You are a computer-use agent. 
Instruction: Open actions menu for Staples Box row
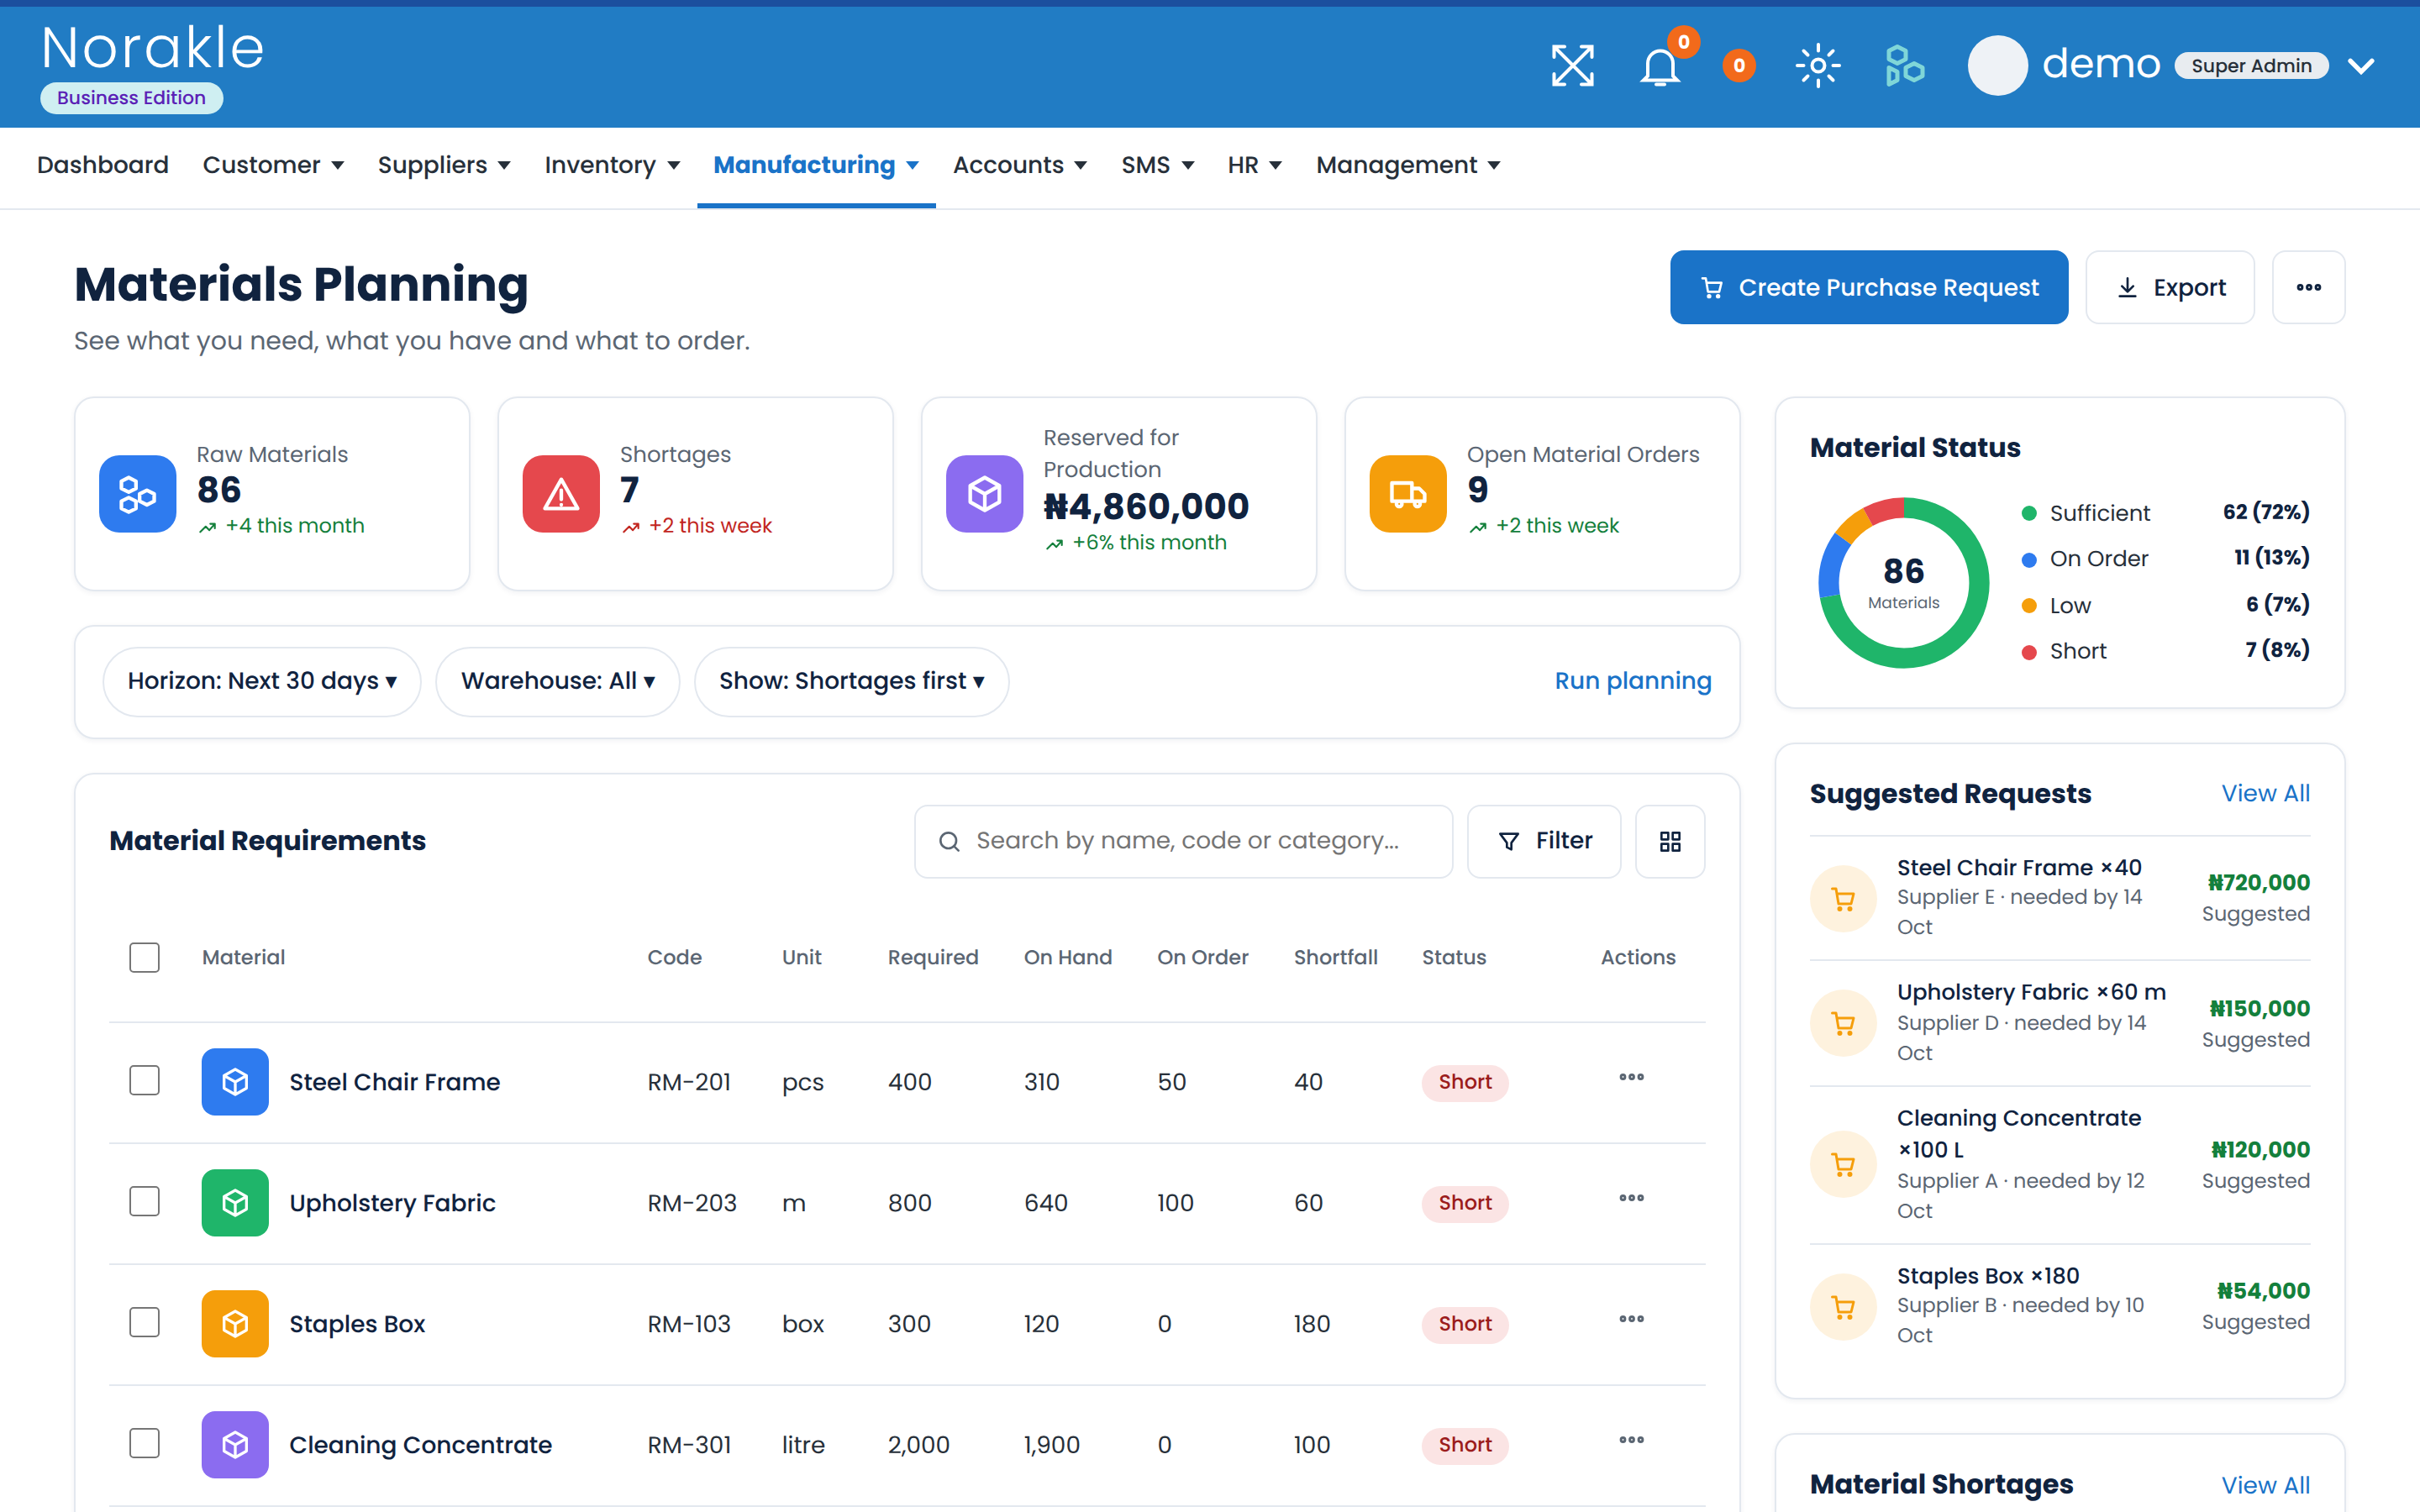pos(1631,1319)
